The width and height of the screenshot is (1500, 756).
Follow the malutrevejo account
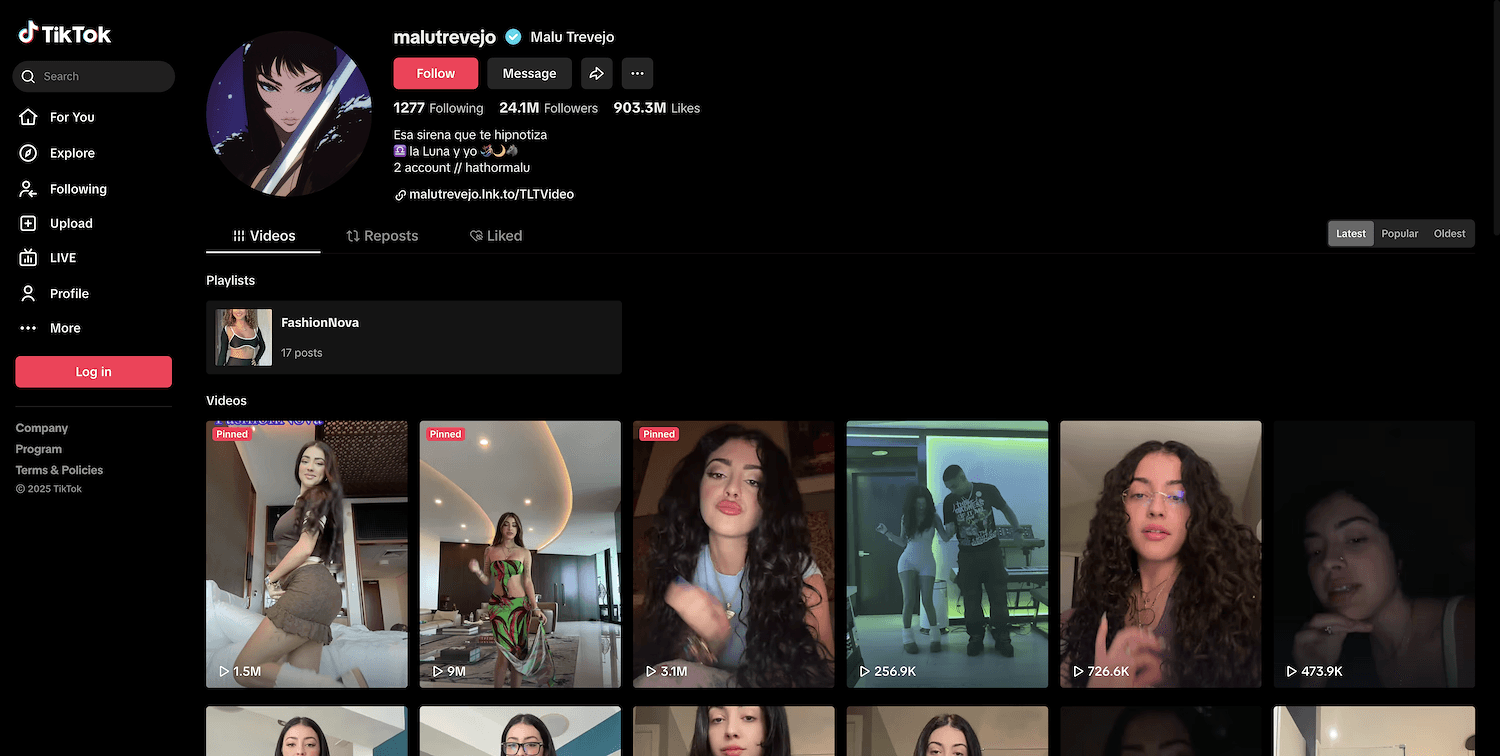coord(435,73)
